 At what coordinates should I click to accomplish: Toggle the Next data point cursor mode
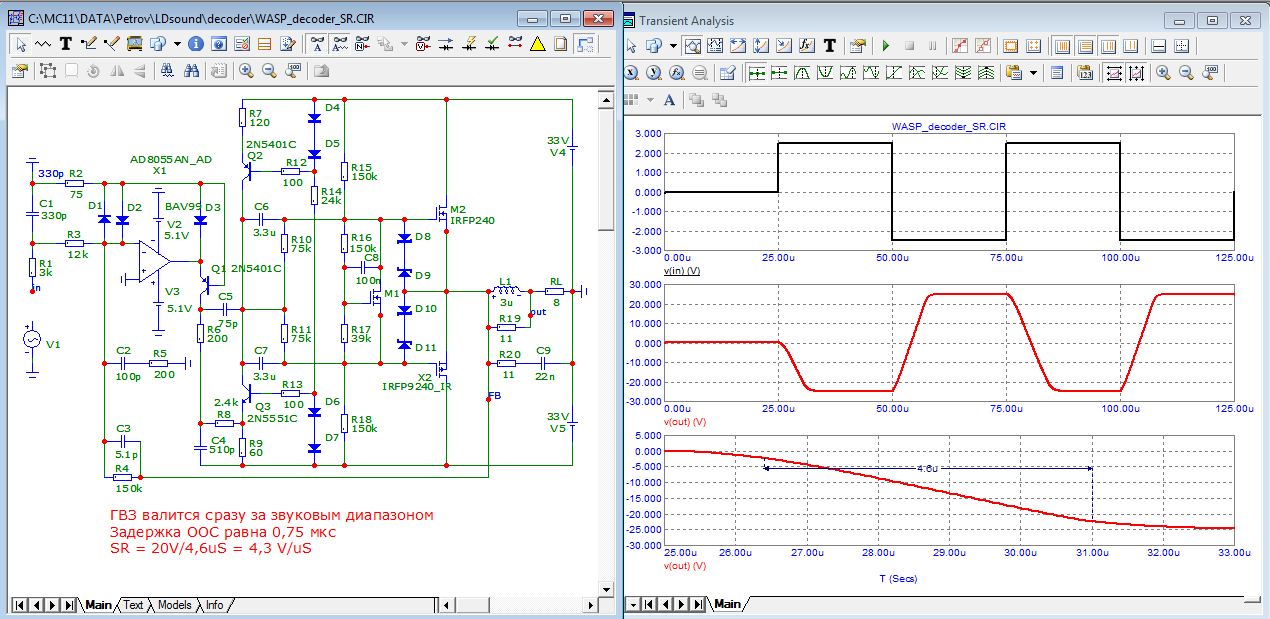(x=758, y=73)
